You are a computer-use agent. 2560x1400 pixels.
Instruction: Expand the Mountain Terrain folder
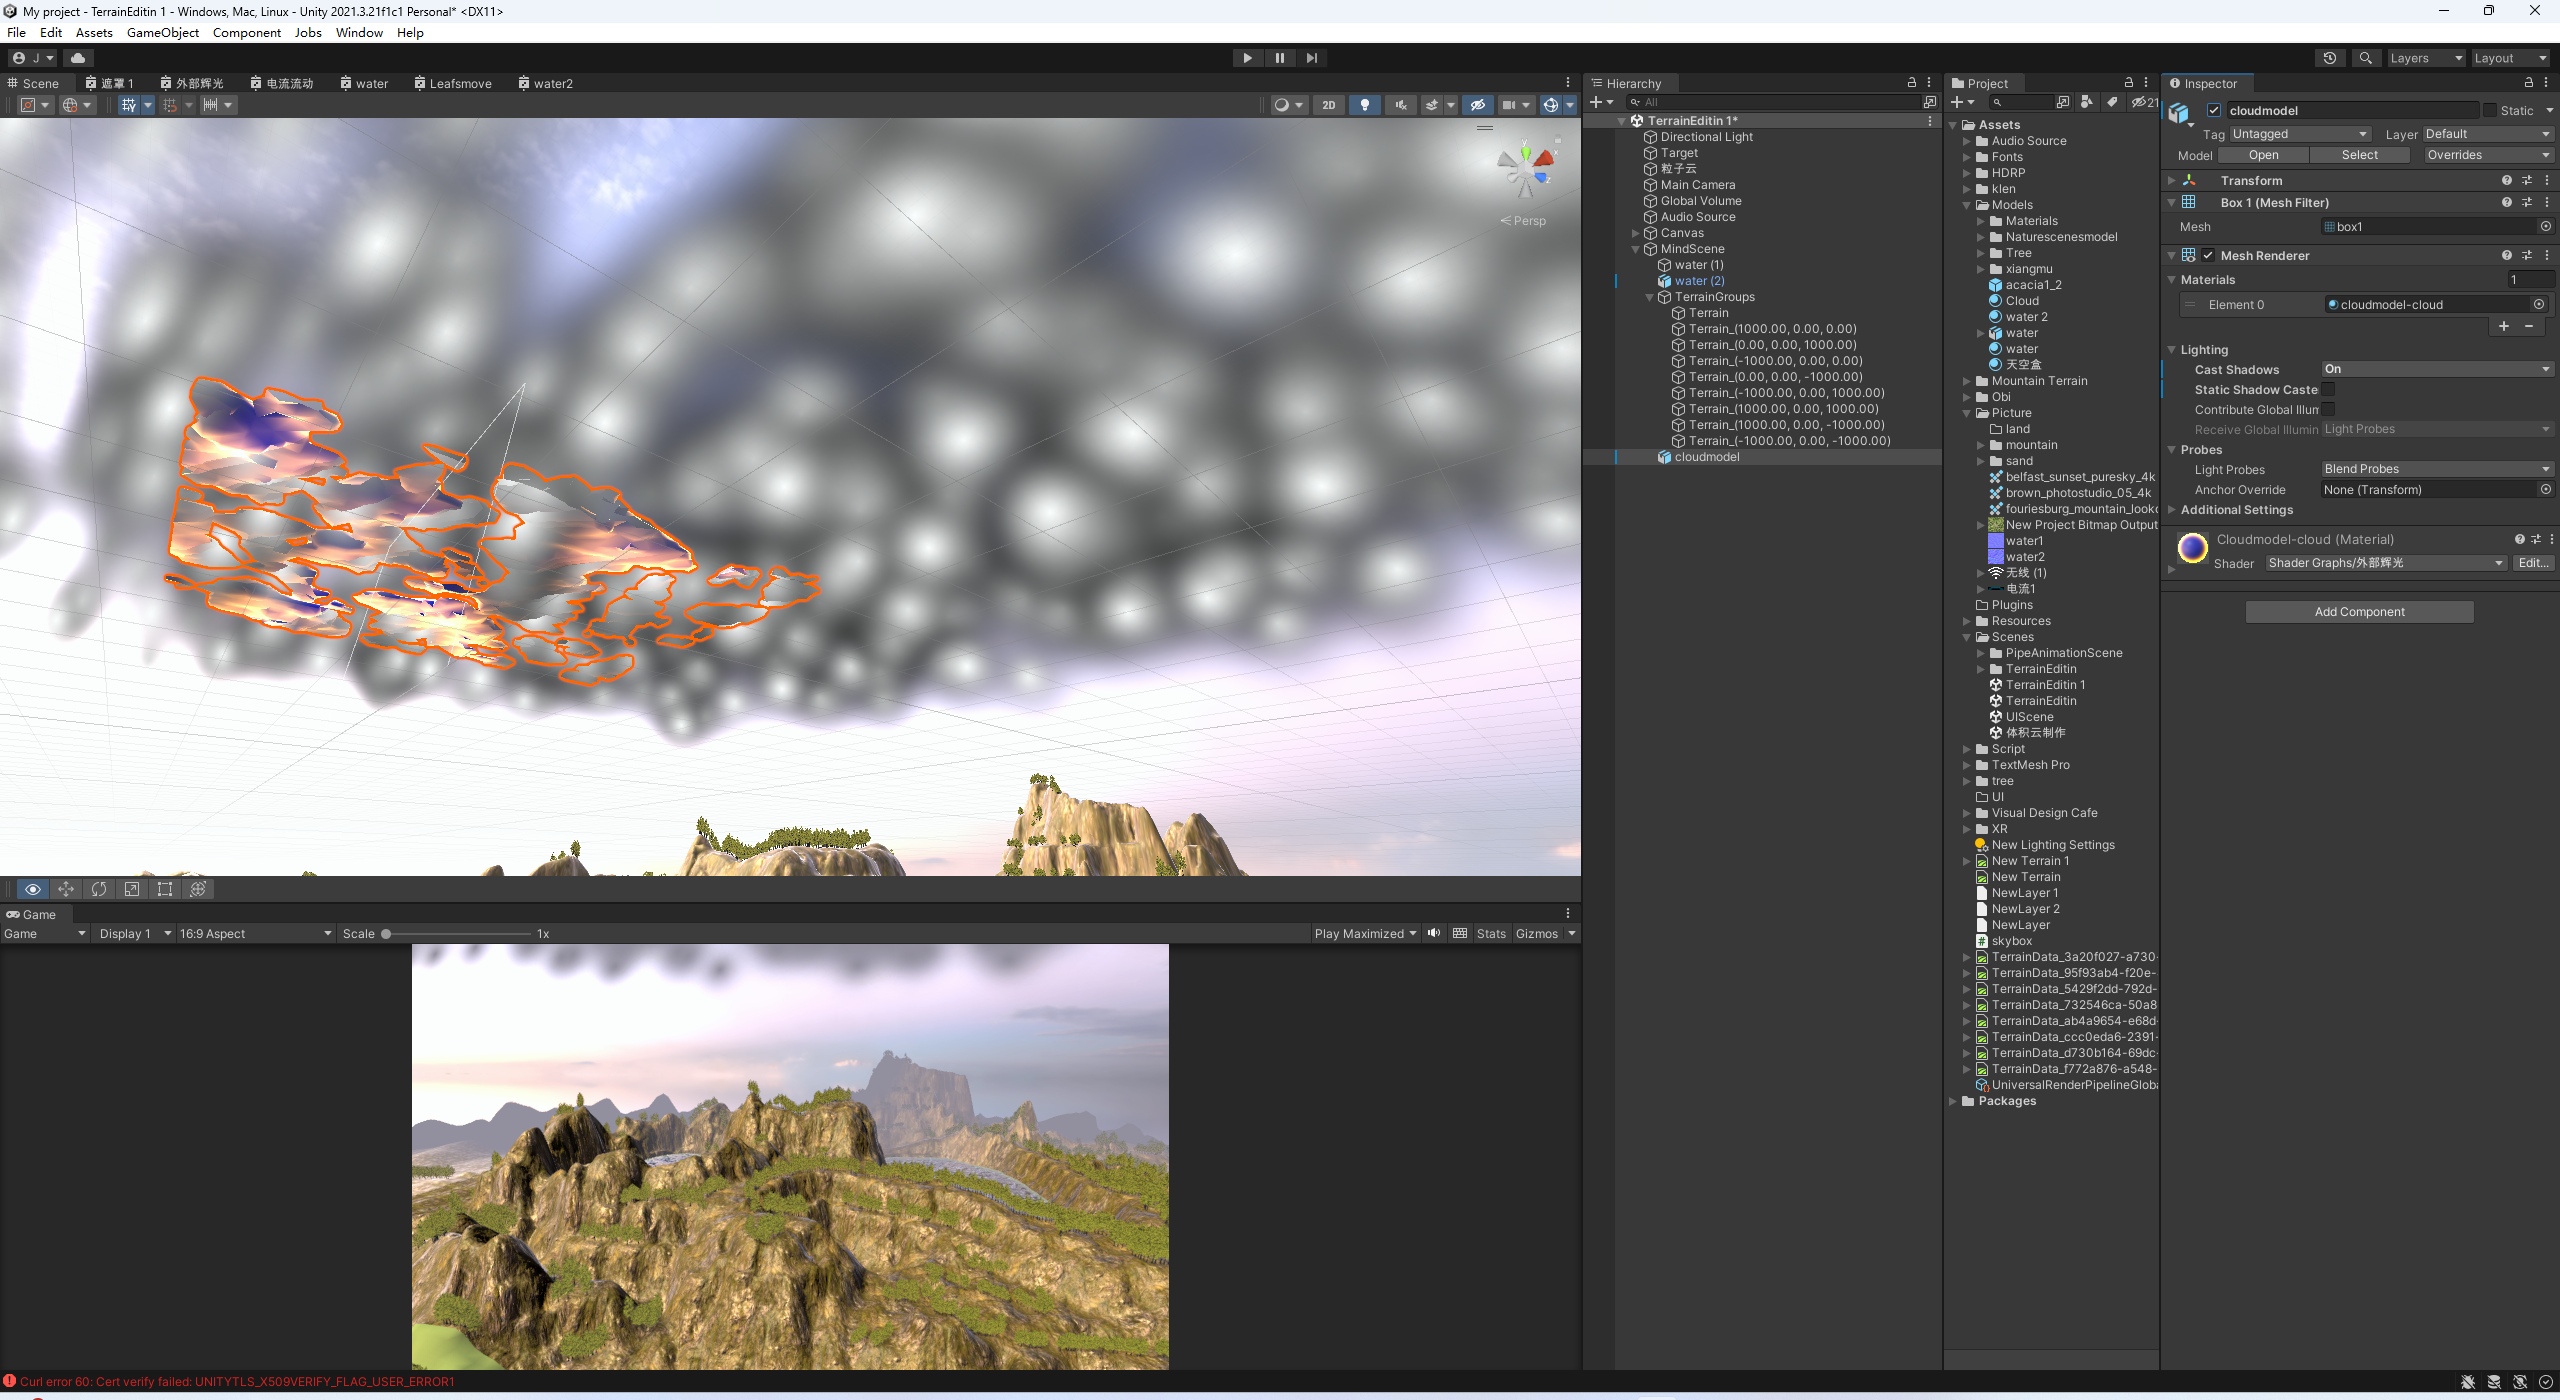(x=1967, y=381)
